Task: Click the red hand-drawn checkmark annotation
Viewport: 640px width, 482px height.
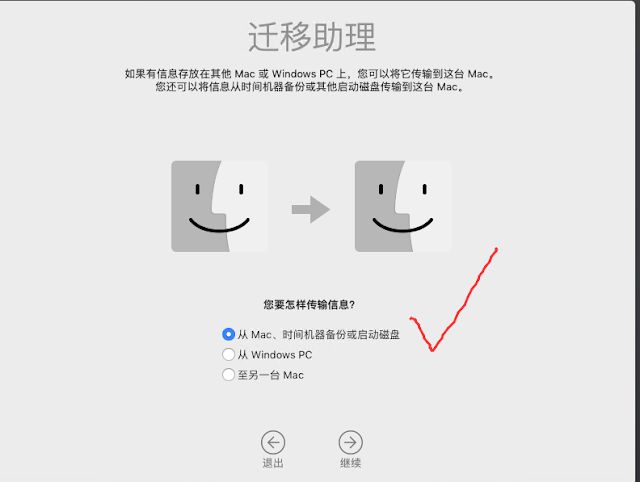Action: click(x=454, y=299)
